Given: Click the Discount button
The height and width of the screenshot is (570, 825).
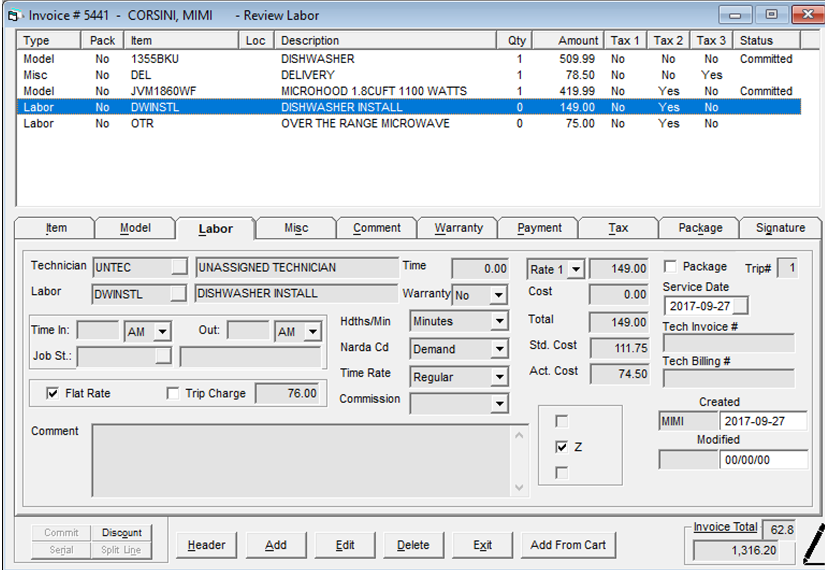Looking at the screenshot, I should click(x=122, y=533).
